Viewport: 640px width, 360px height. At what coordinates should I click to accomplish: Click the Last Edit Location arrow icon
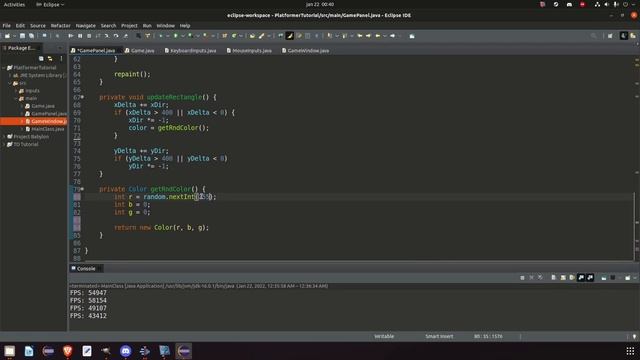(360, 36)
